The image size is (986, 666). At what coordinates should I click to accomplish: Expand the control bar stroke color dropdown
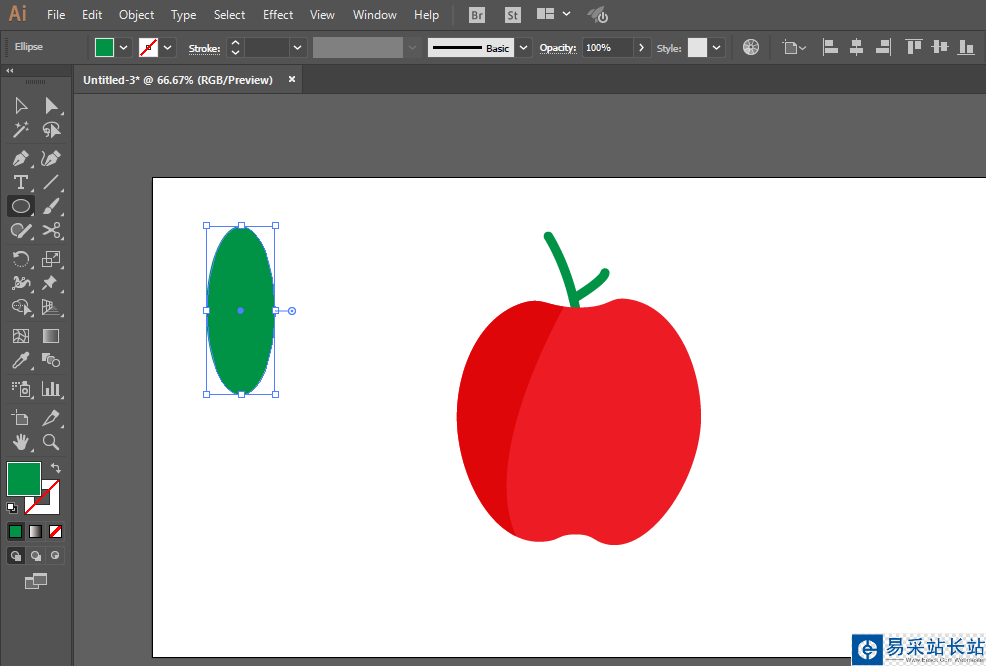point(167,48)
